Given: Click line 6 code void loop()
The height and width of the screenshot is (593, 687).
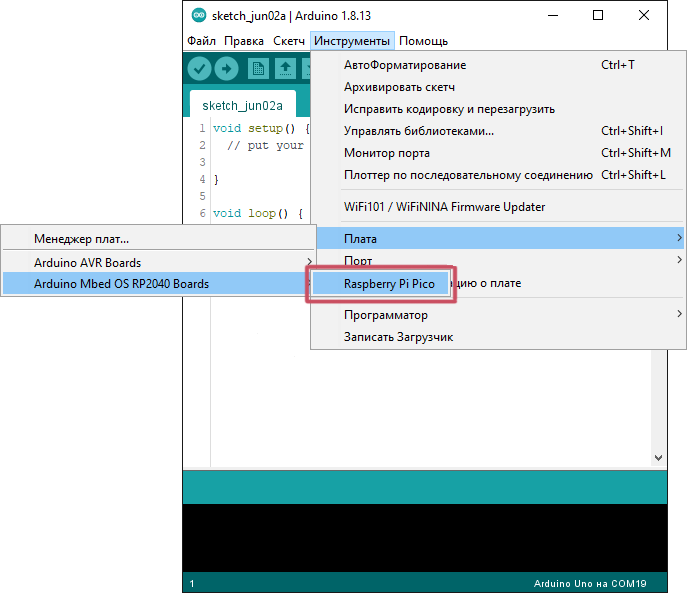Looking at the screenshot, I should click(258, 213).
